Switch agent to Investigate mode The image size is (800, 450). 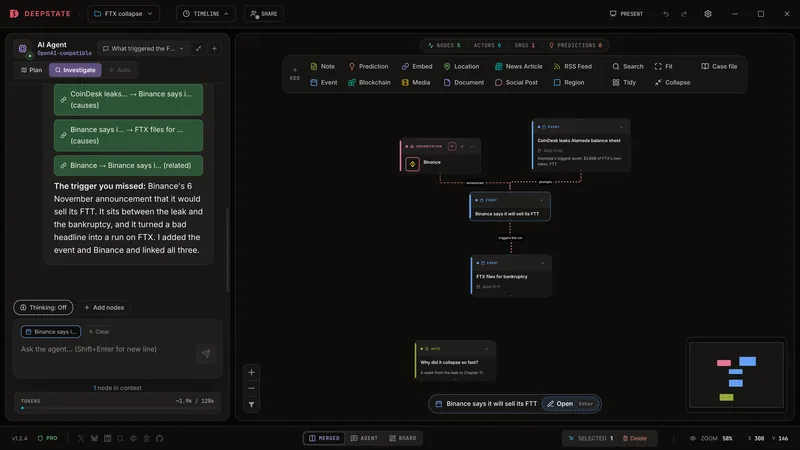[76, 70]
